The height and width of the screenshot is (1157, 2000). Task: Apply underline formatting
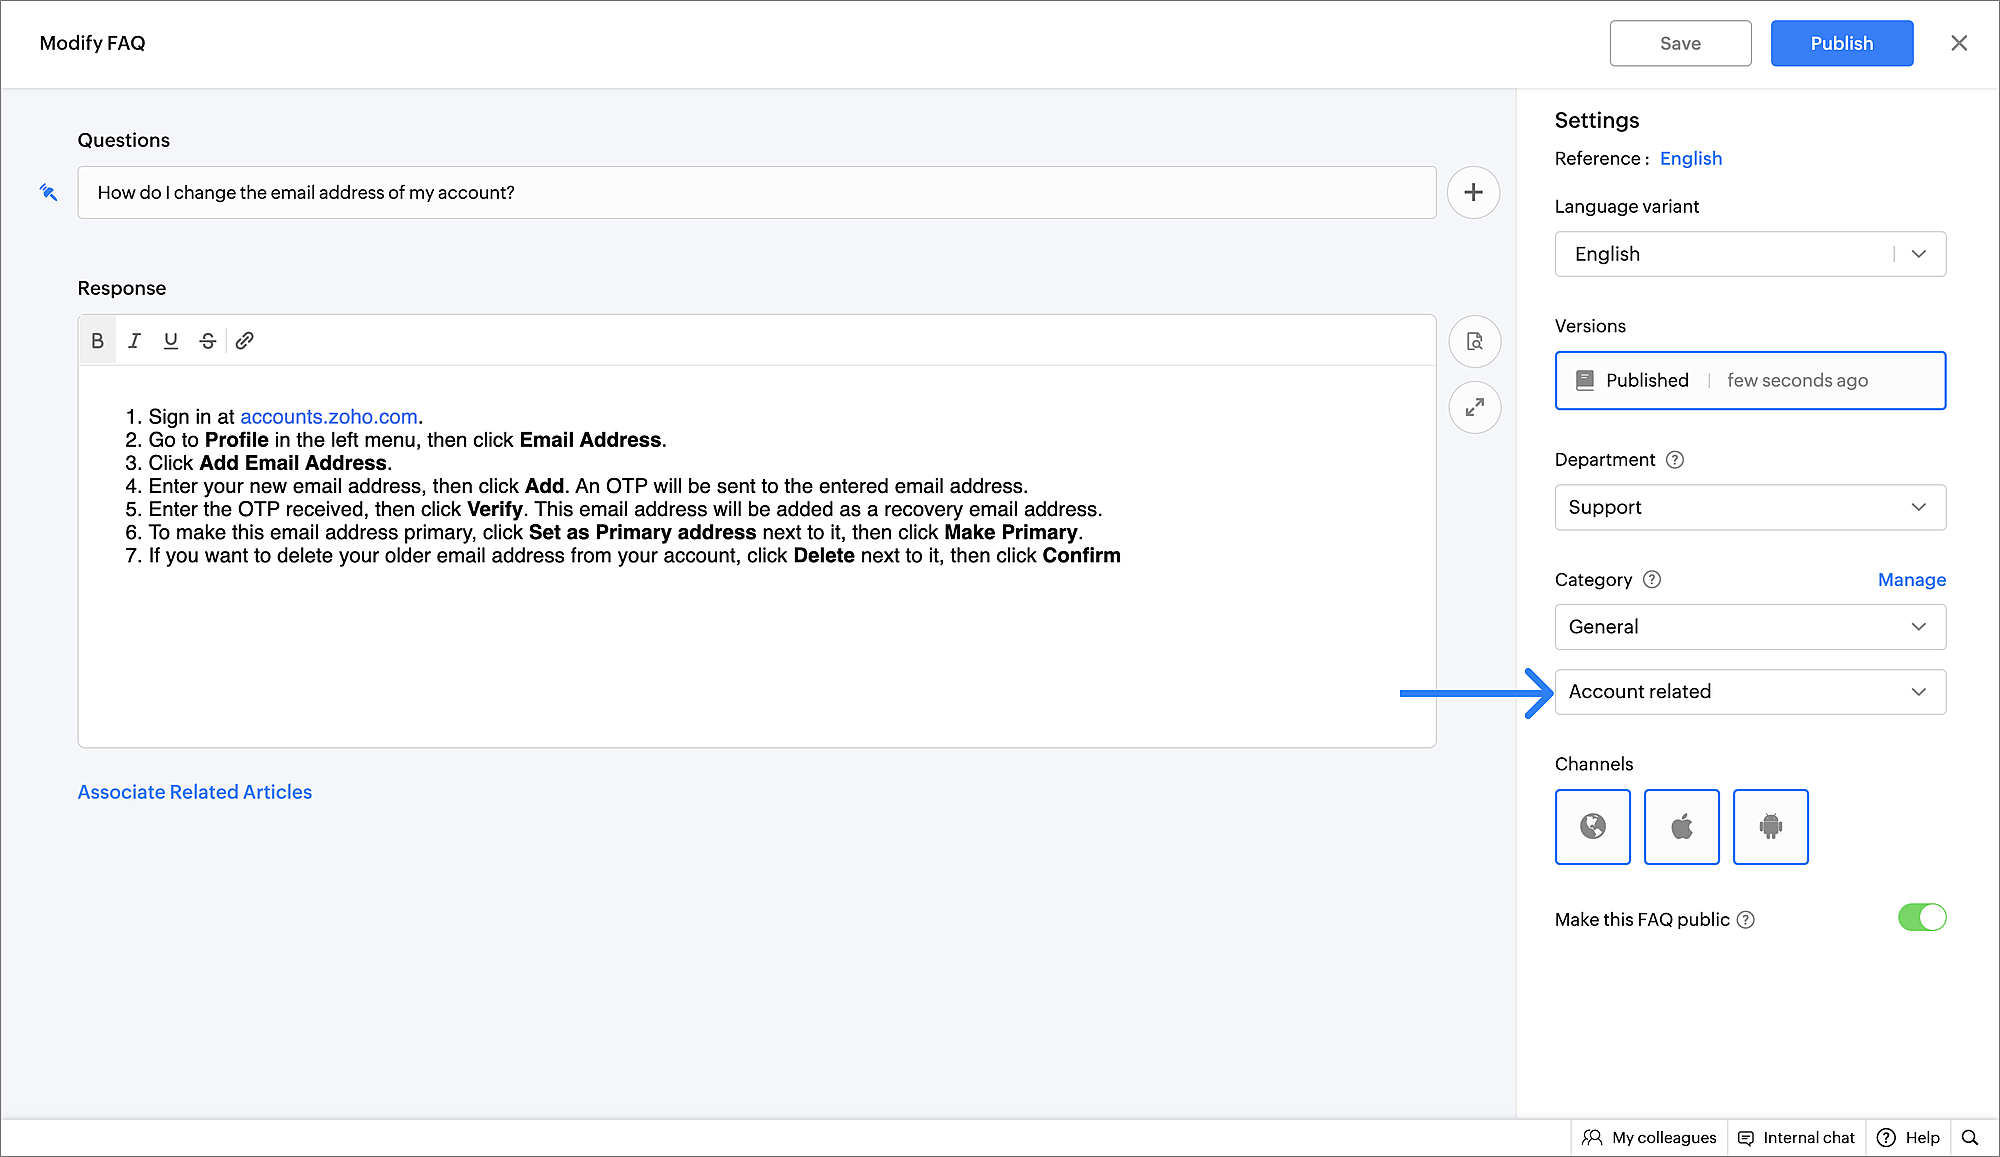pos(171,341)
